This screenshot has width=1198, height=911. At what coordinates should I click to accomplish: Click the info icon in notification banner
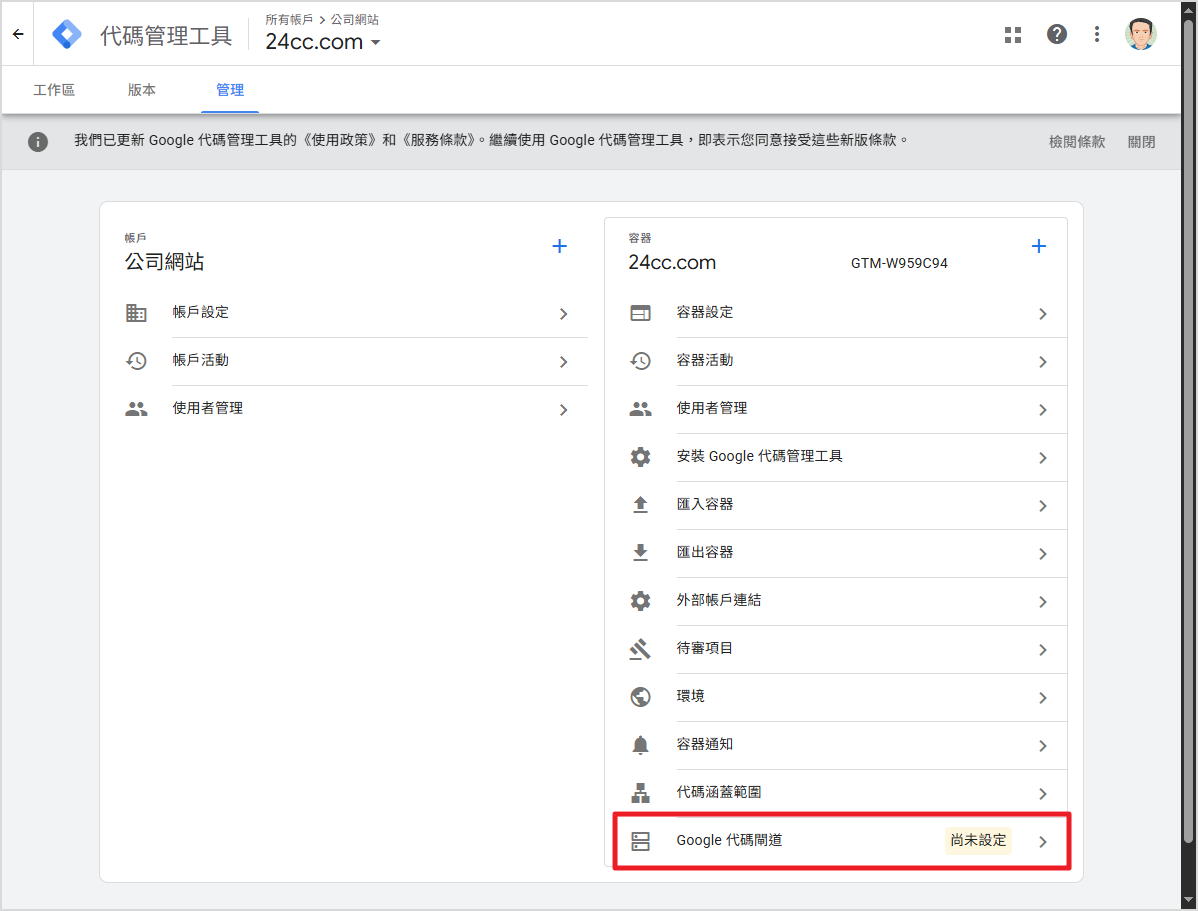37,141
